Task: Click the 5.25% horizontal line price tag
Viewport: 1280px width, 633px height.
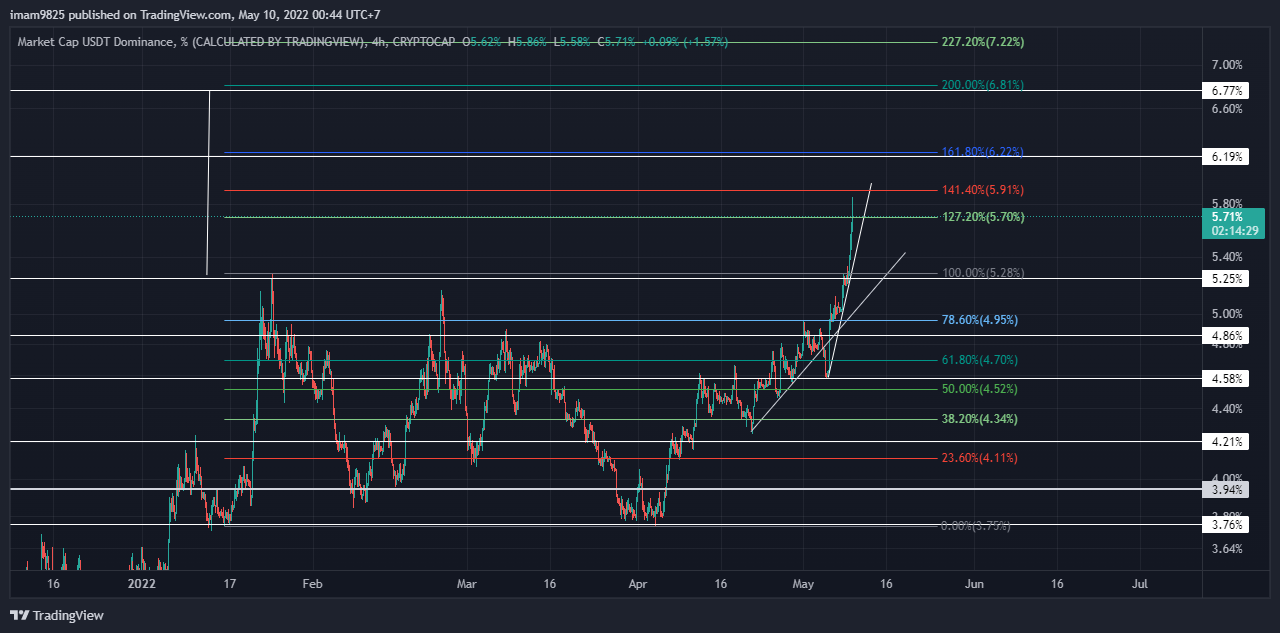Action: click(1226, 279)
